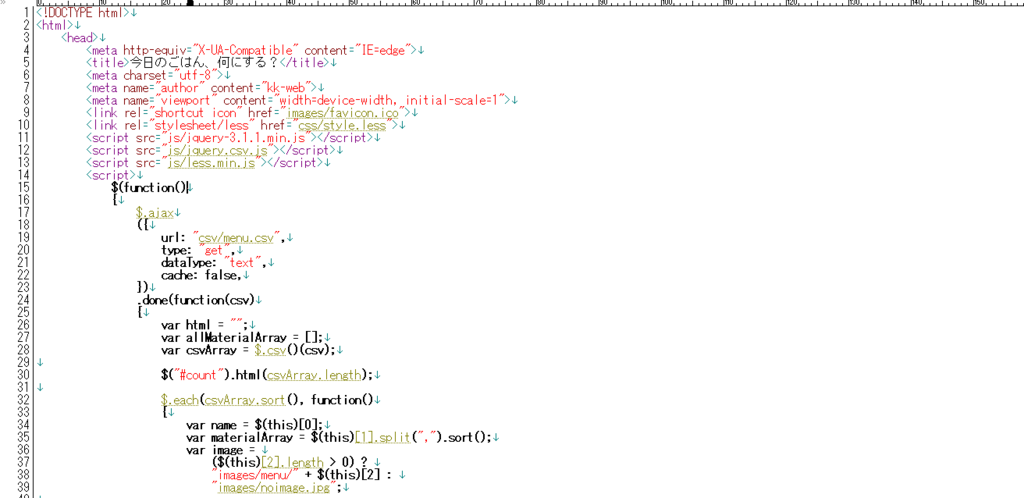Click the <!DOCTYPE html> declaration

[x=83, y=13]
